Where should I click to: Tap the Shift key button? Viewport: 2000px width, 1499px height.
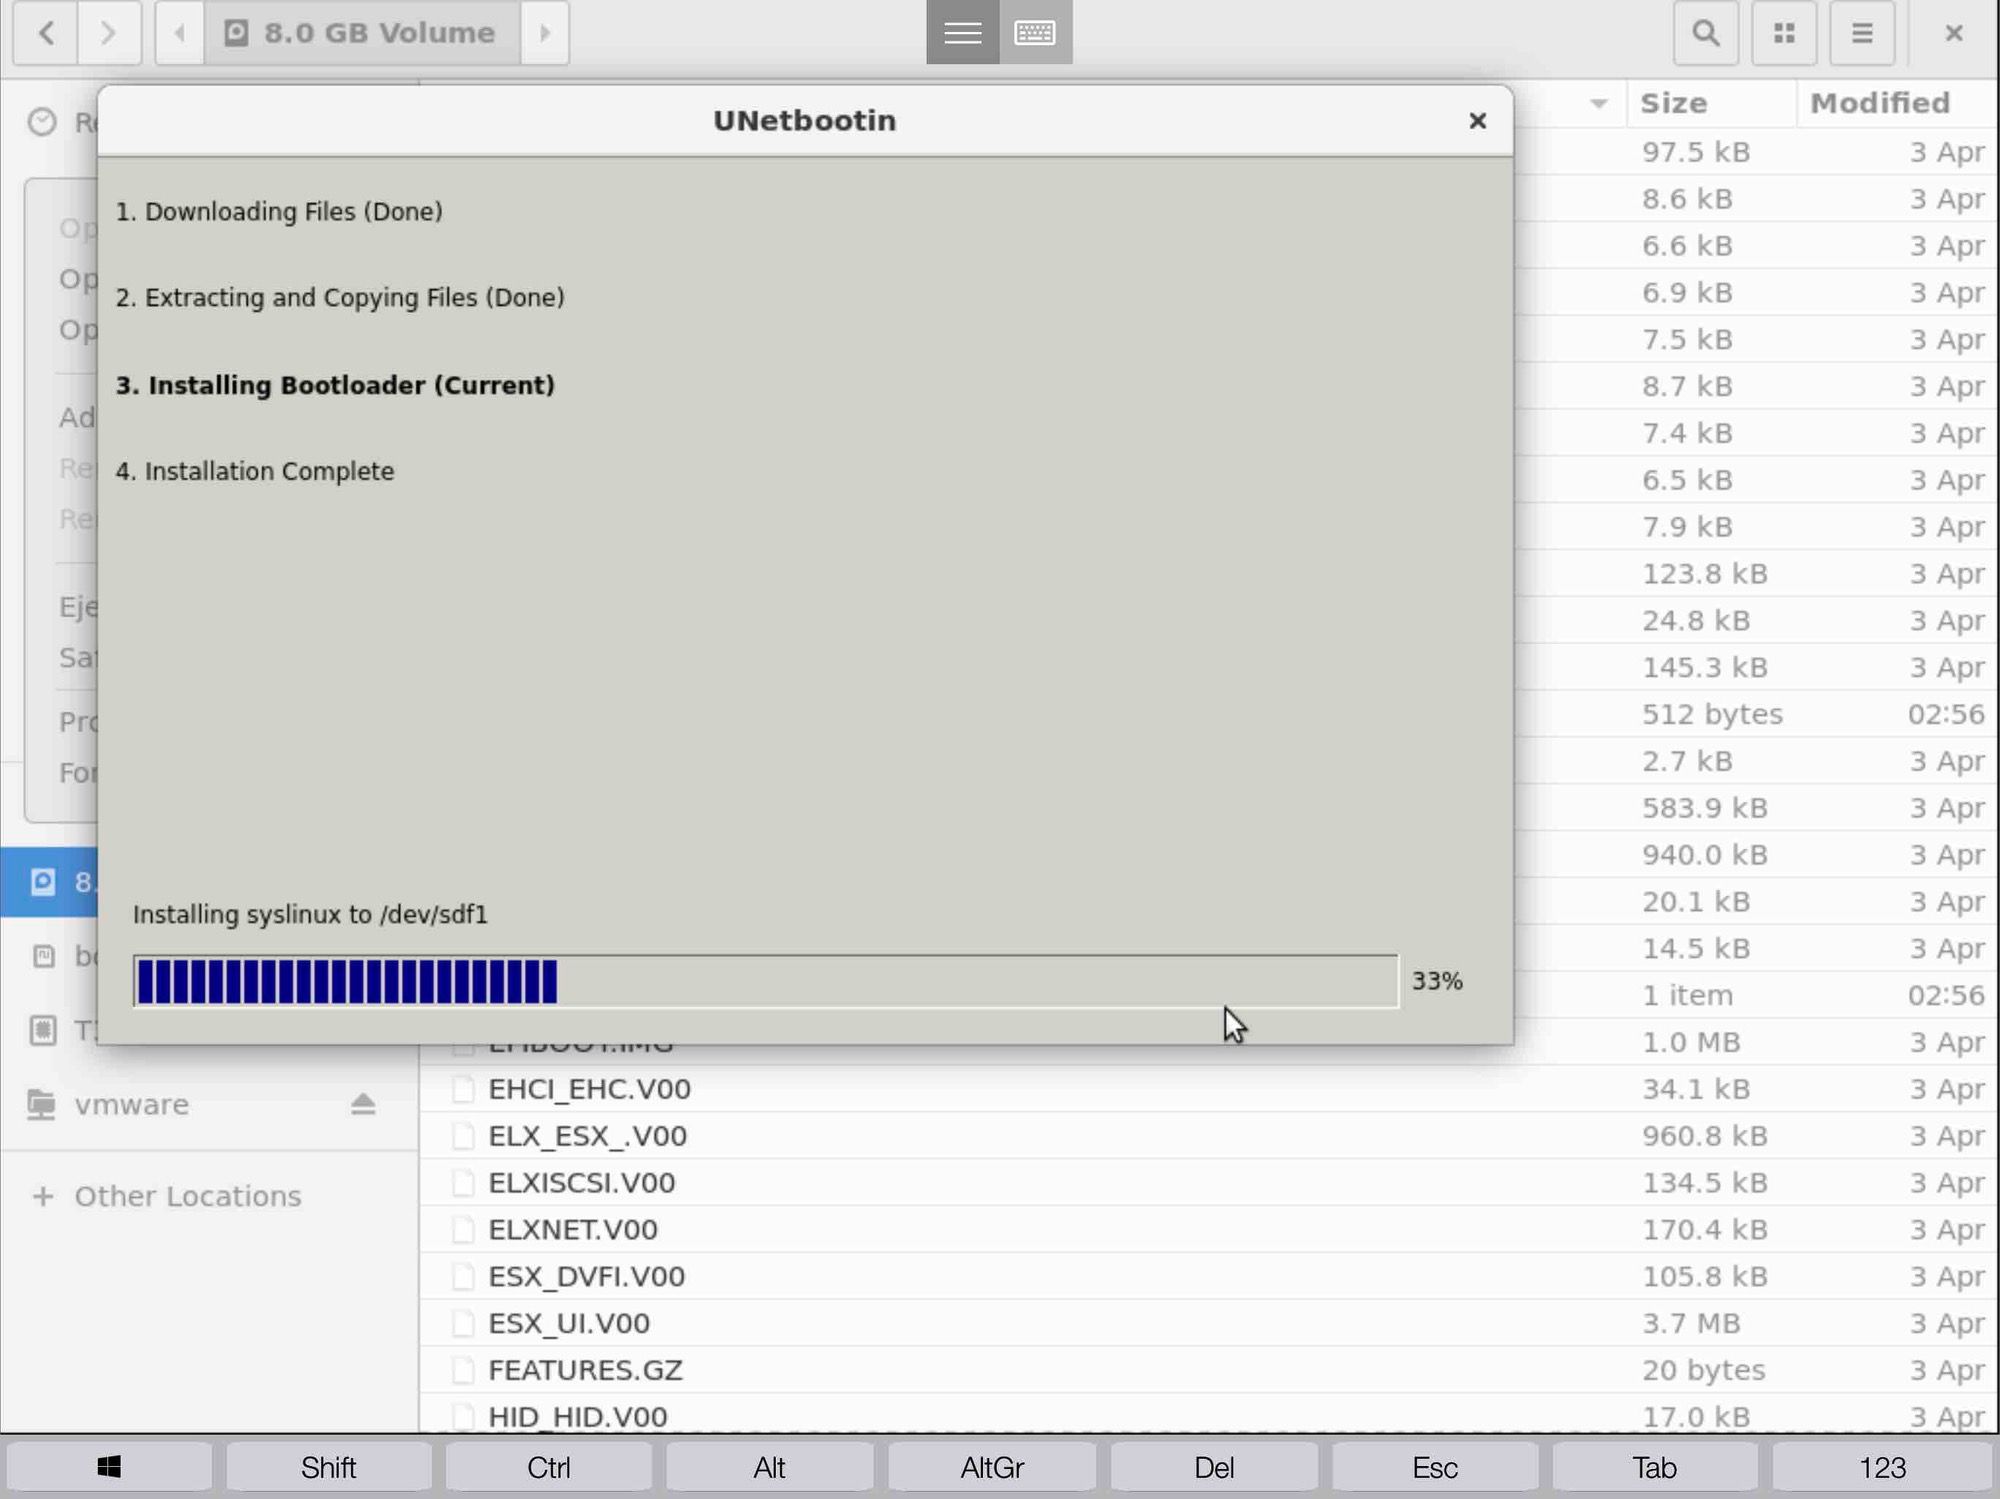pyautogui.click(x=328, y=1467)
